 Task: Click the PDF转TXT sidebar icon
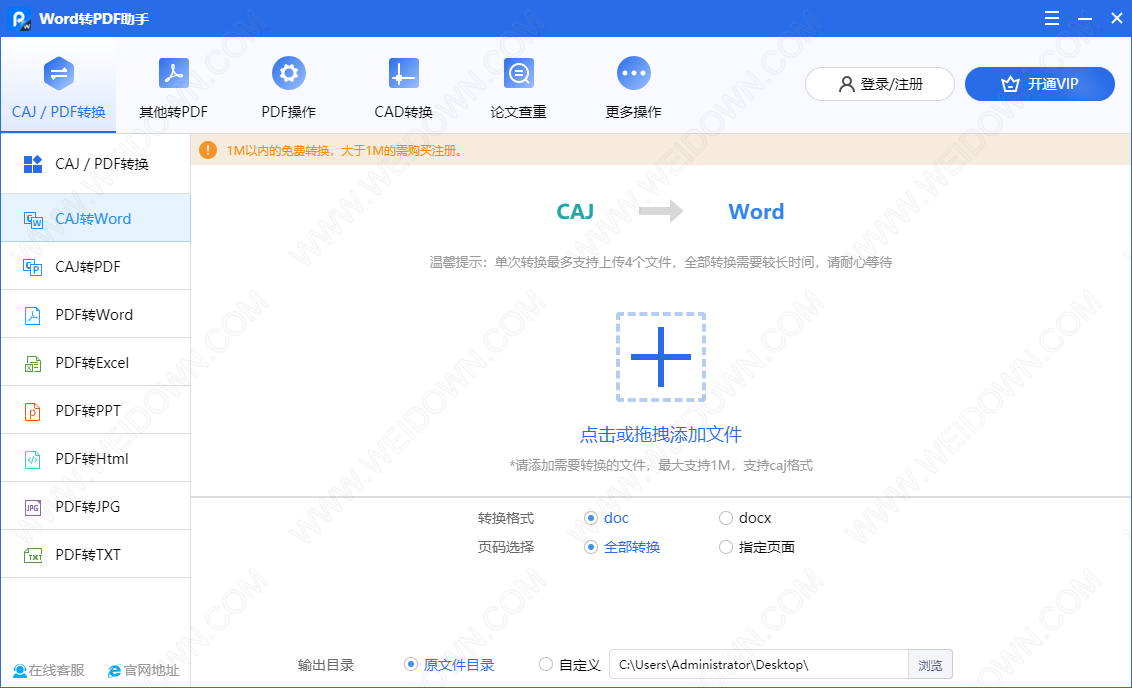click(x=33, y=555)
